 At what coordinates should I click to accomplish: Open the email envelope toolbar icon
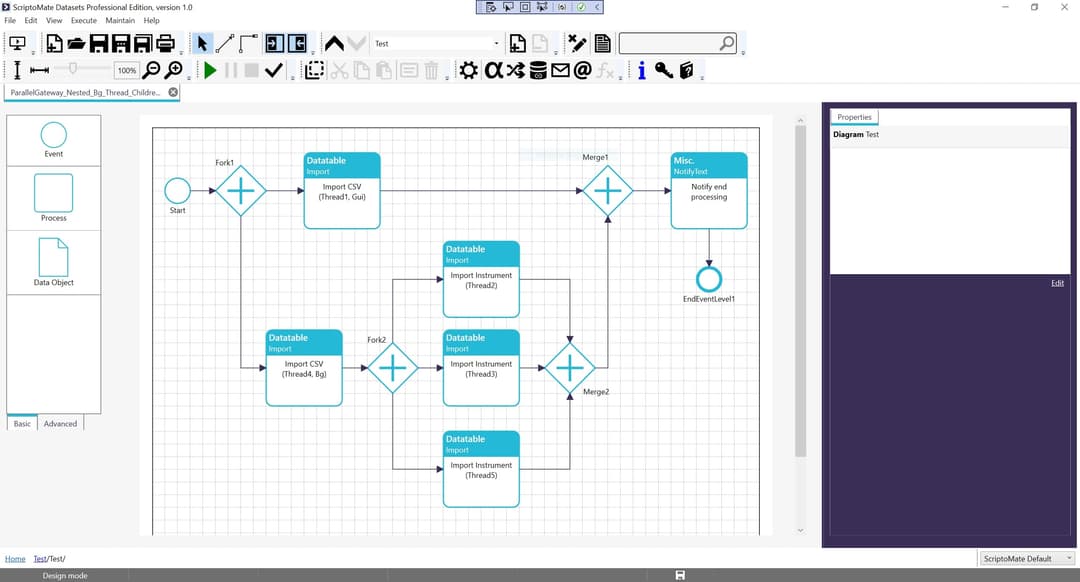point(559,70)
